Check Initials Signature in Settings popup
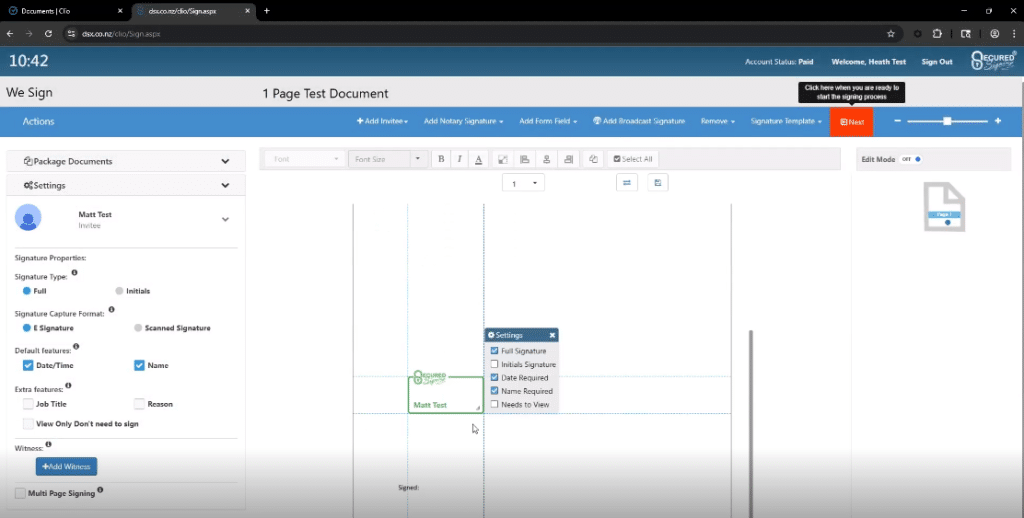Screen dimensions: 1024x518 [x=495, y=365]
